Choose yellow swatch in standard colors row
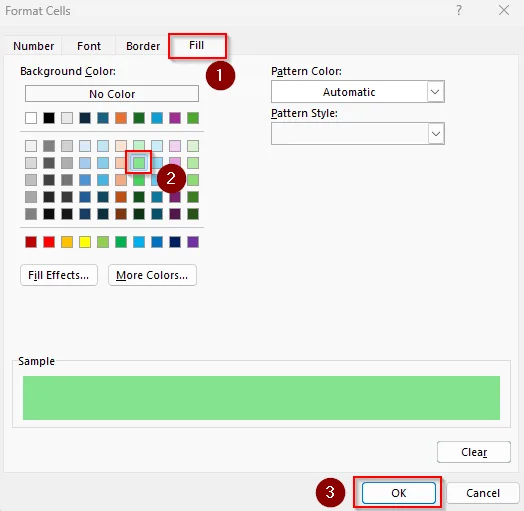 pyautogui.click(x=85, y=242)
